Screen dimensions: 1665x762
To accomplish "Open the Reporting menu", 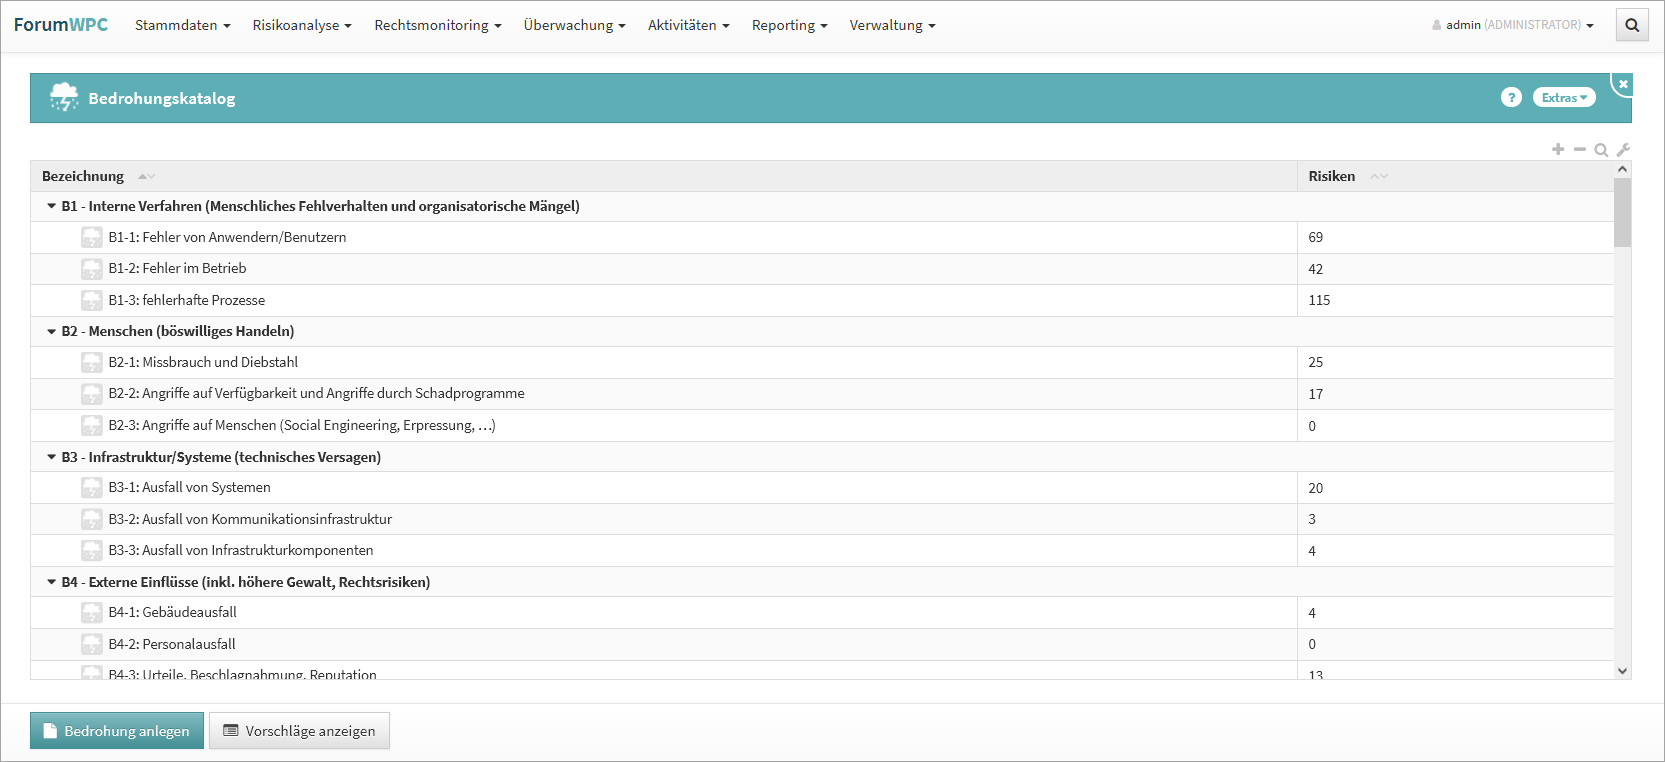I will [x=789, y=25].
